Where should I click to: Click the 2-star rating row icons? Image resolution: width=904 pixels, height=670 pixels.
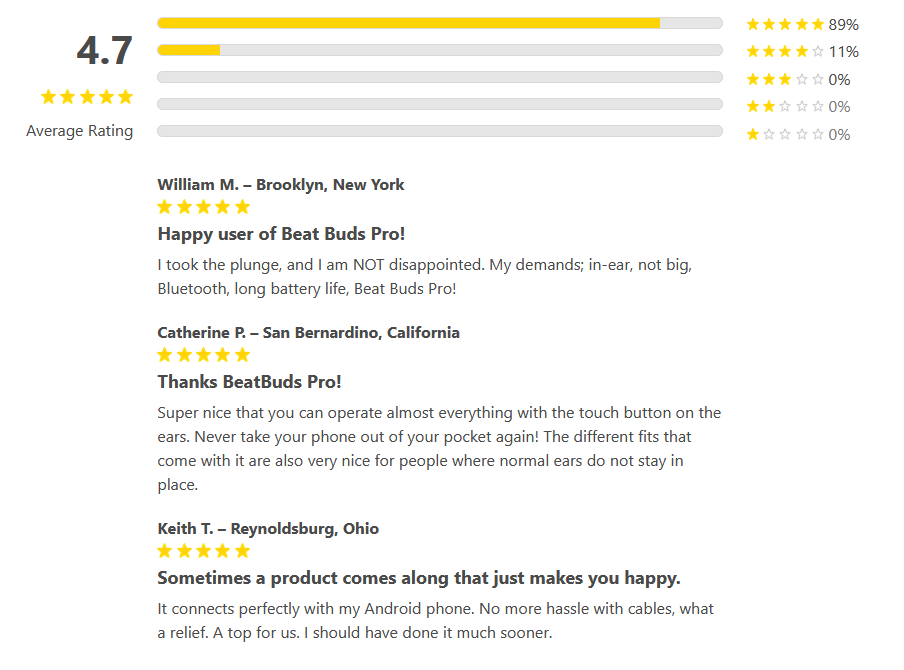point(785,107)
